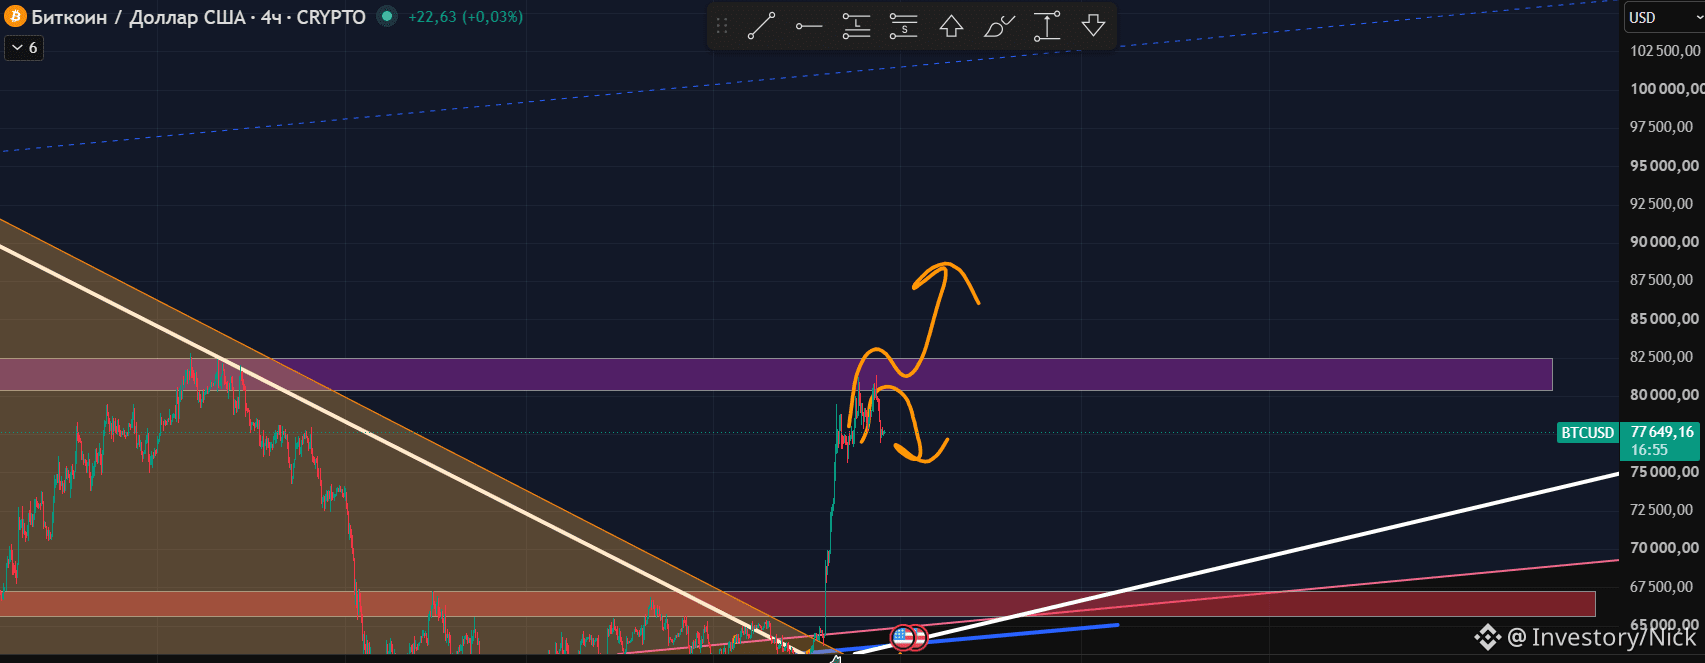
Task: Click the 97 500,00 price axis label
Action: point(1662,127)
